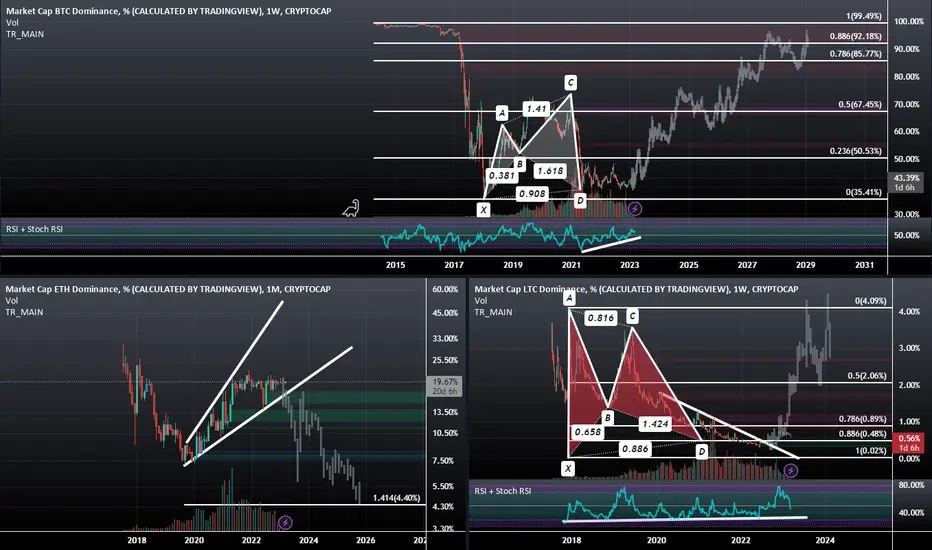Select the C point label of LTC harmonic pattern
This screenshot has width=932, height=550.
pos(632,316)
